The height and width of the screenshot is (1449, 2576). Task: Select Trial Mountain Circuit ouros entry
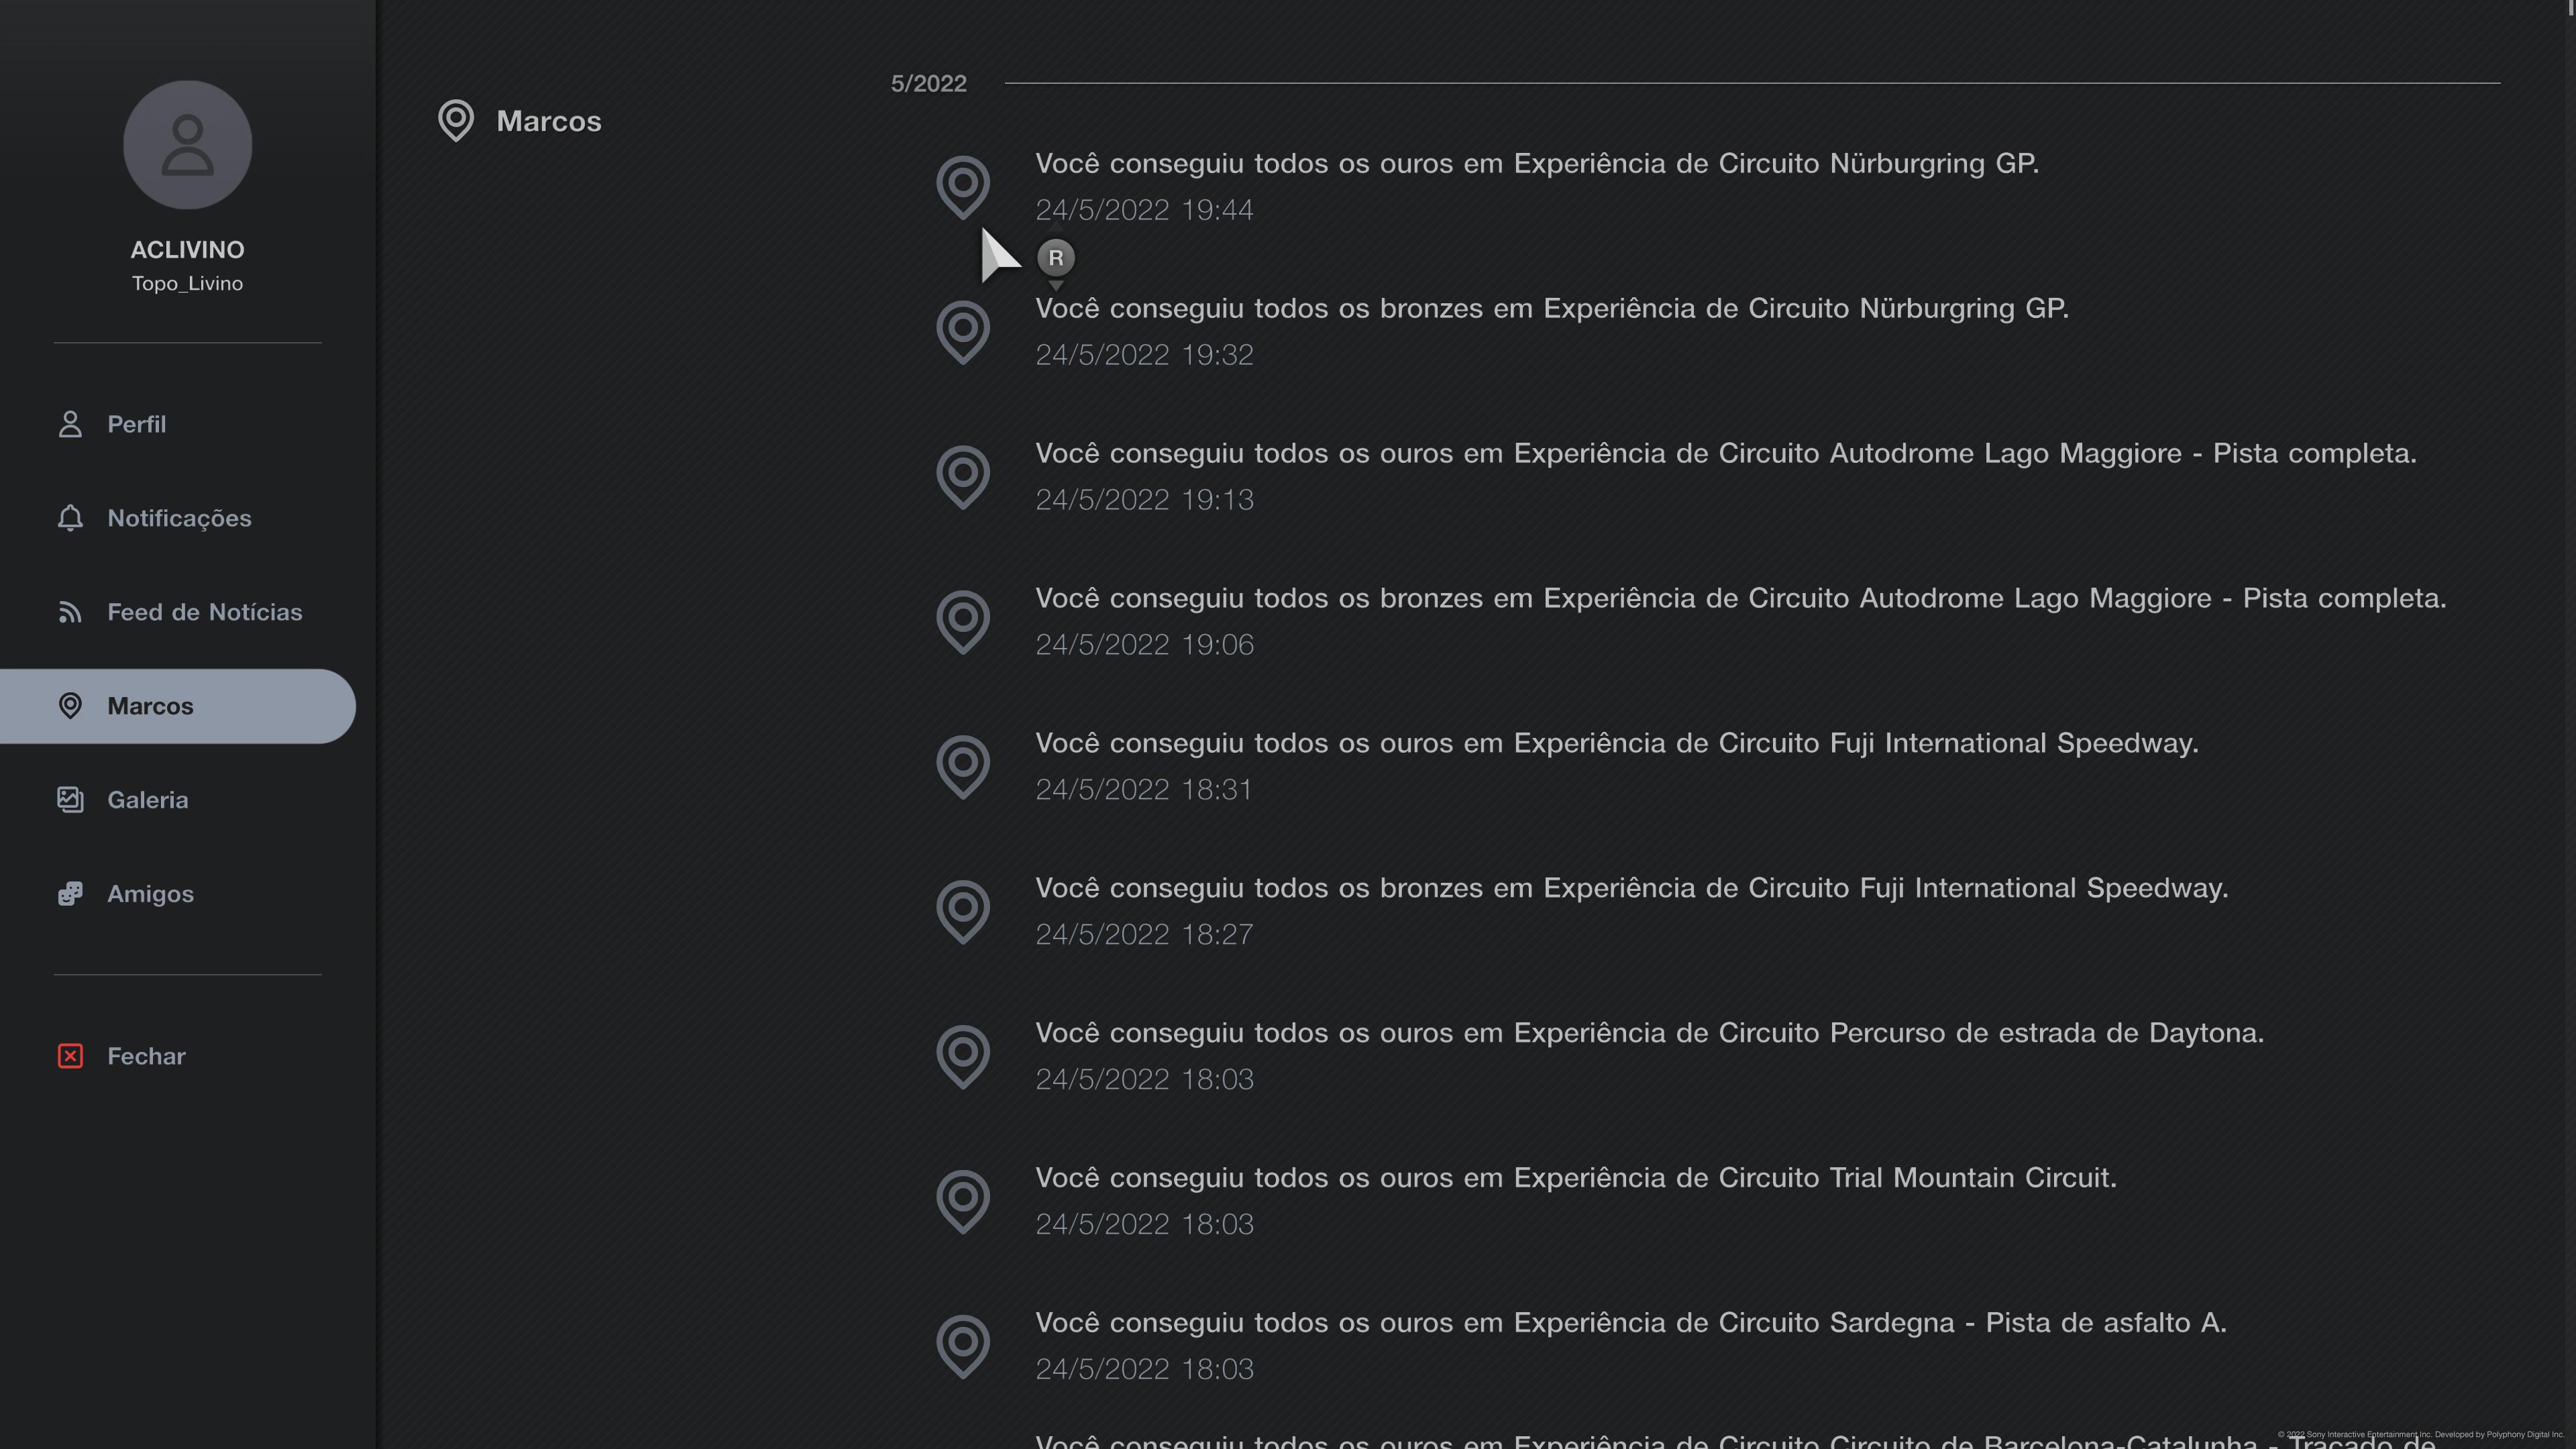(1576, 1178)
